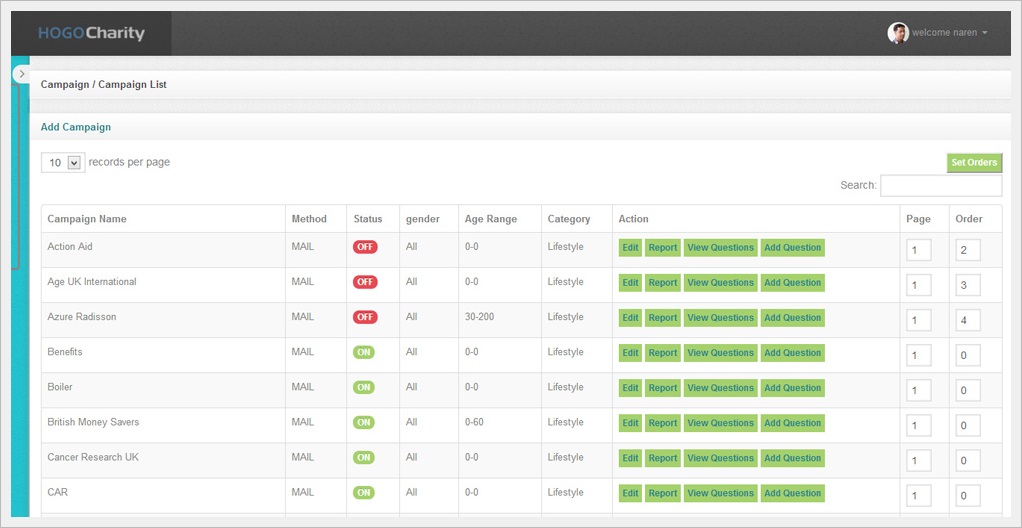This screenshot has height=528, width=1022.
Task: Click the HOGO Charity logo
Action: point(91,33)
